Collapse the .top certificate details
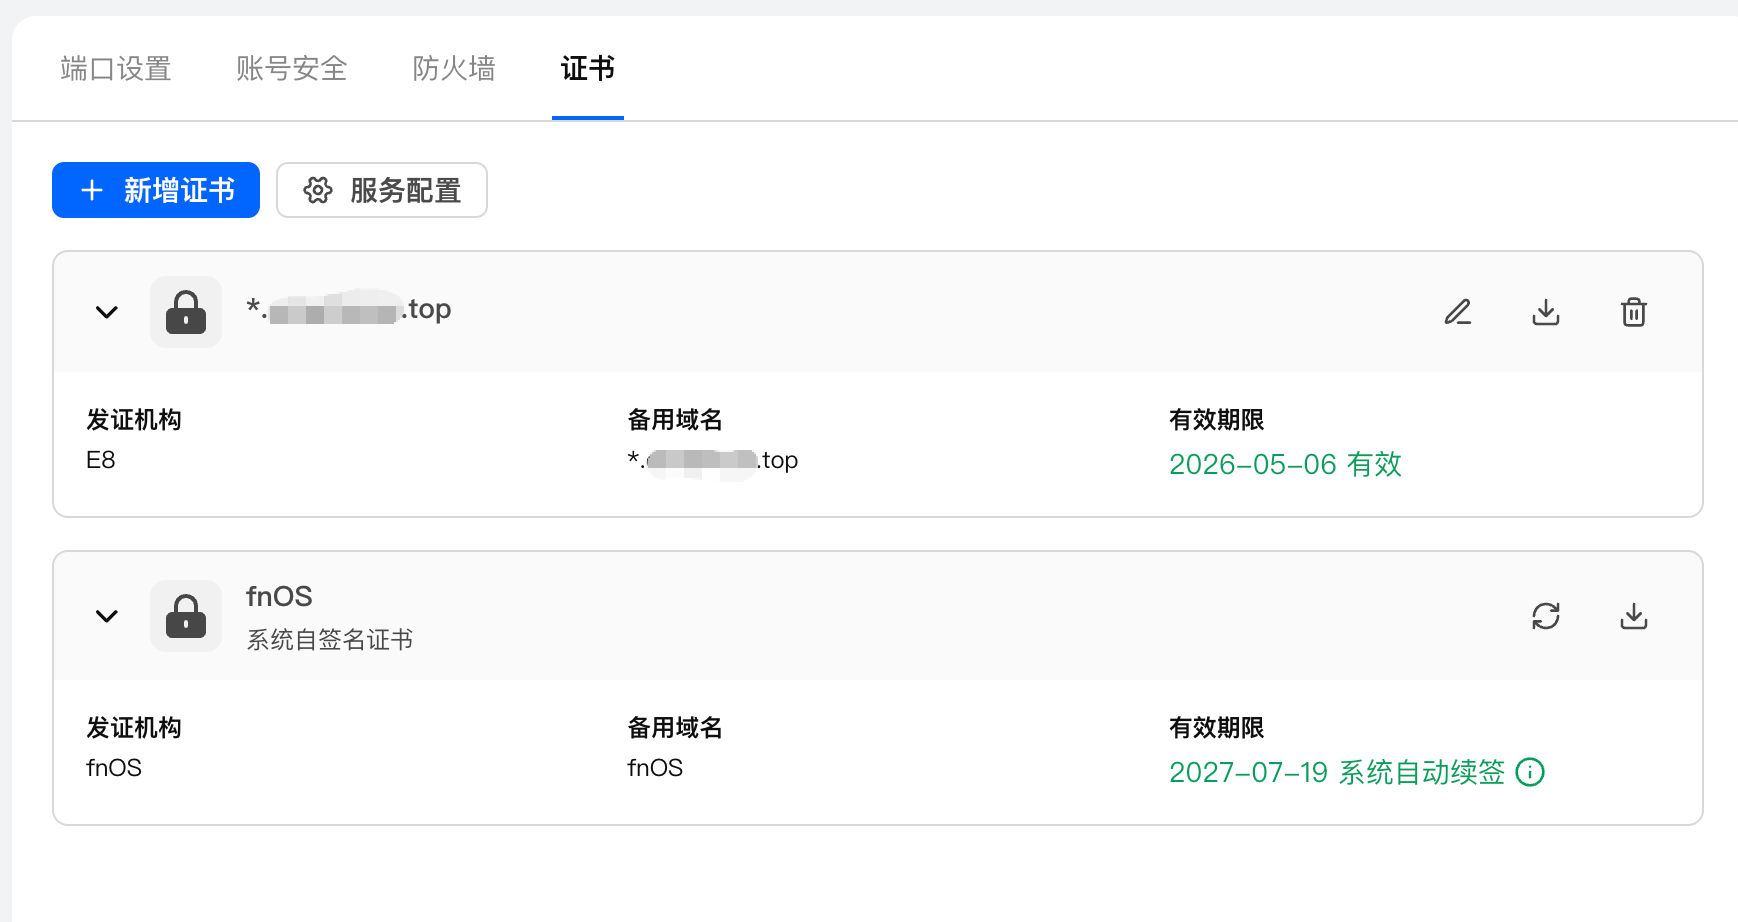This screenshot has width=1738, height=922. pos(107,312)
